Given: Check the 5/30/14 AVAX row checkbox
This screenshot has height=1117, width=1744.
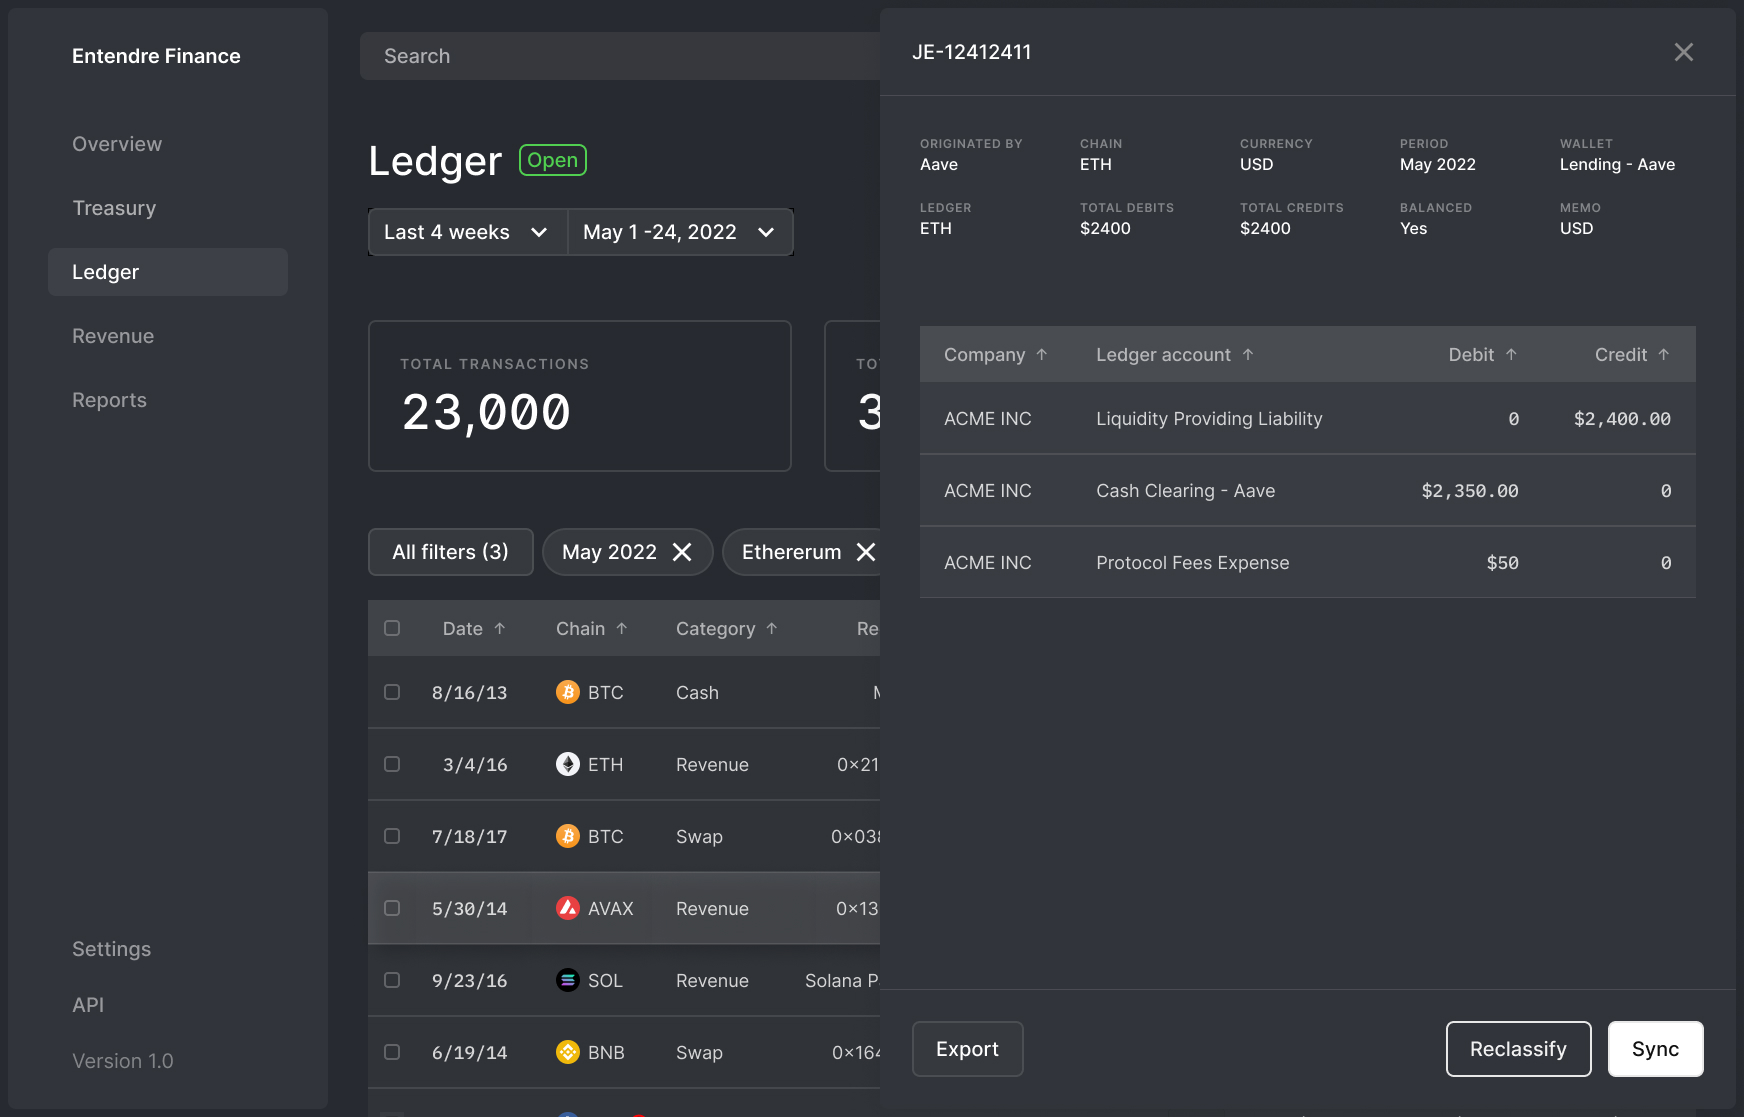Looking at the screenshot, I should [x=392, y=908].
